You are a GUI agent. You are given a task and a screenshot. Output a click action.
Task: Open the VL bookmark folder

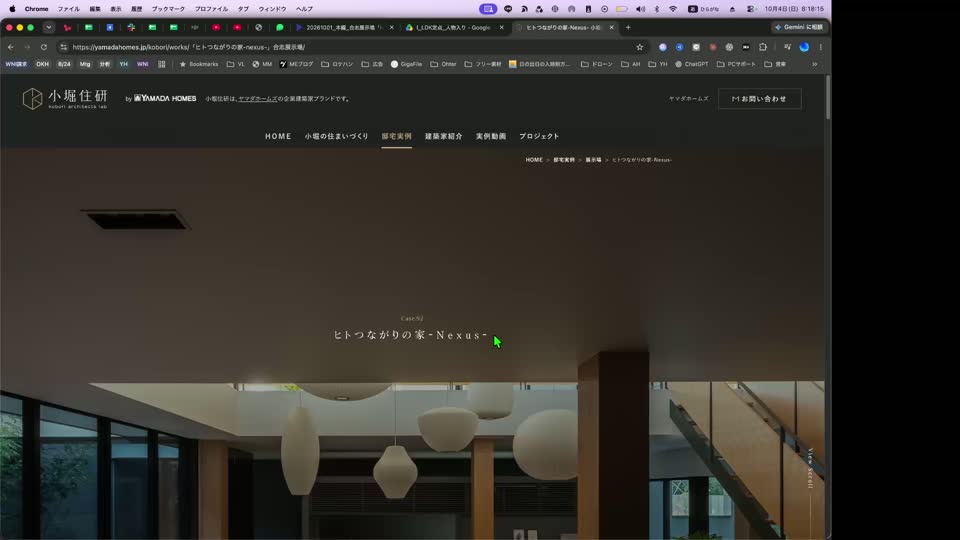236,64
